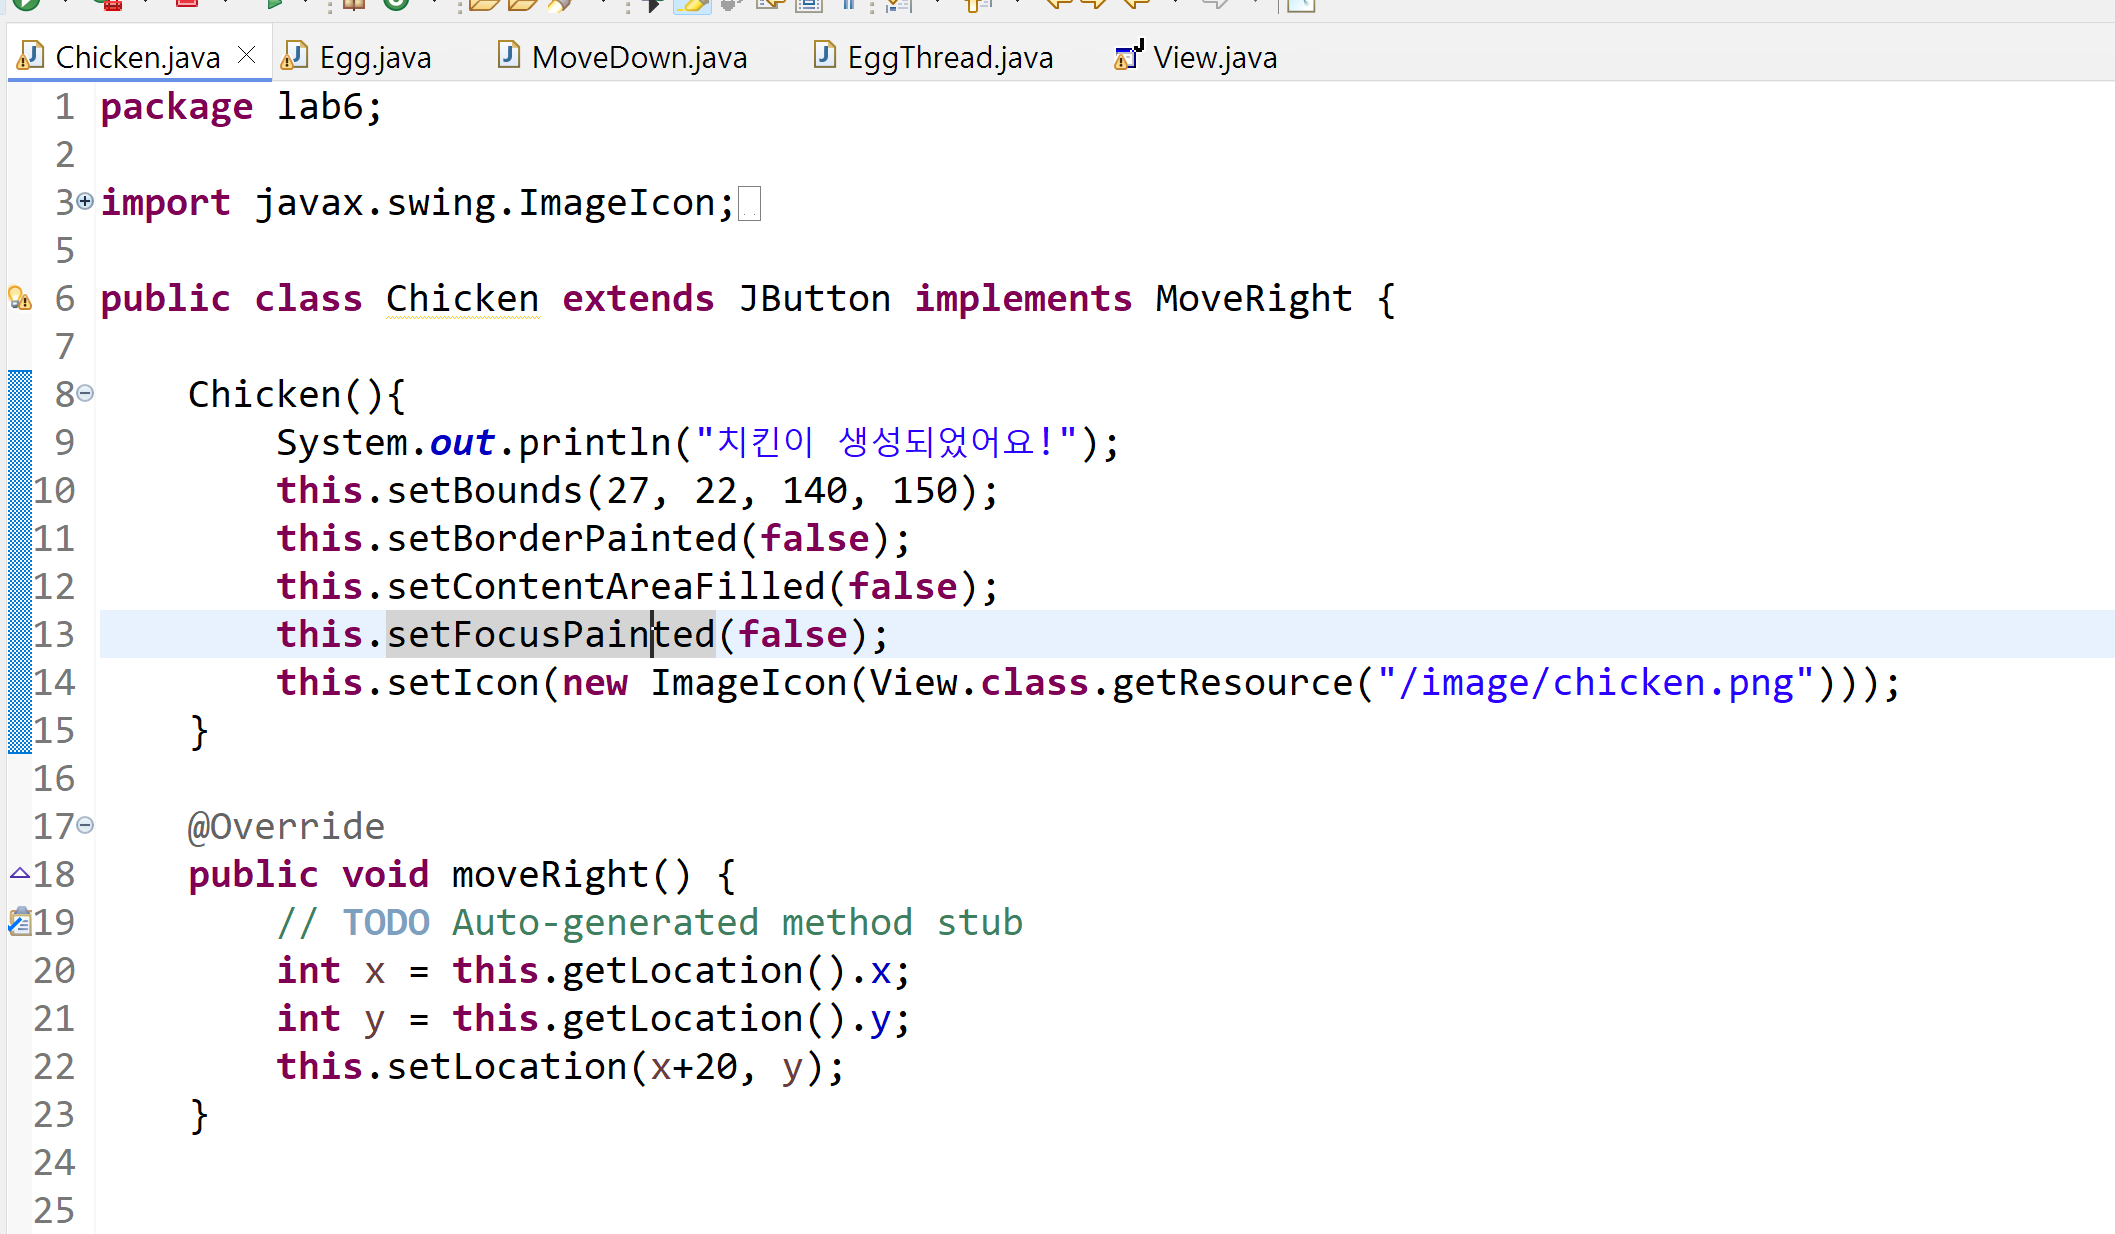
Task: Click the Egg.java file icon with warning badge
Action: 294,56
